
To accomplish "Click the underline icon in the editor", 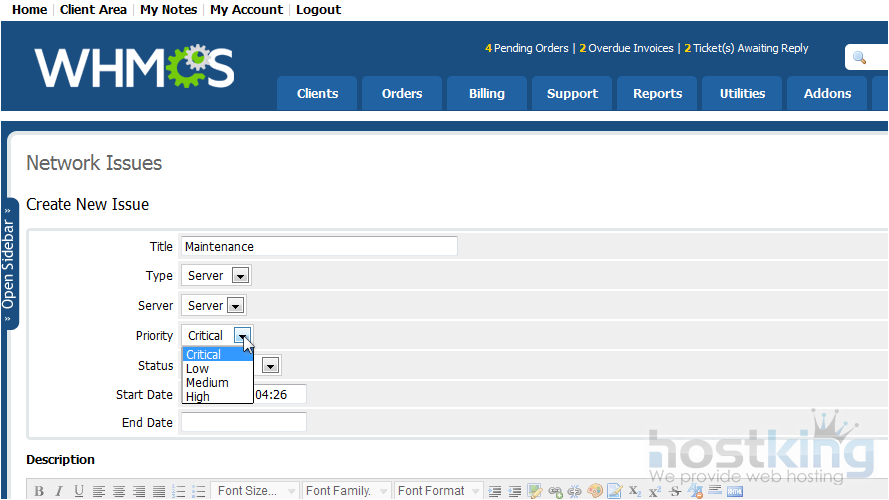I will (x=79, y=491).
